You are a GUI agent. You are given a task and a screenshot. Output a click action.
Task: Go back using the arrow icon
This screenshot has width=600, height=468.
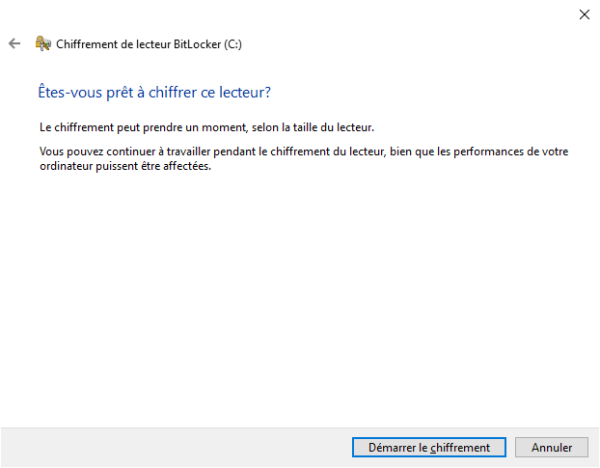[x=15, y=44]
